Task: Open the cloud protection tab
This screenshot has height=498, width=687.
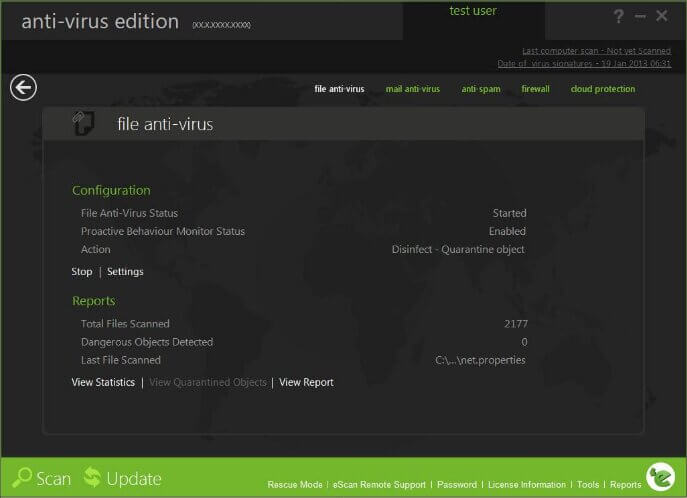Action: pyautogui.click(x=602, y=89)
